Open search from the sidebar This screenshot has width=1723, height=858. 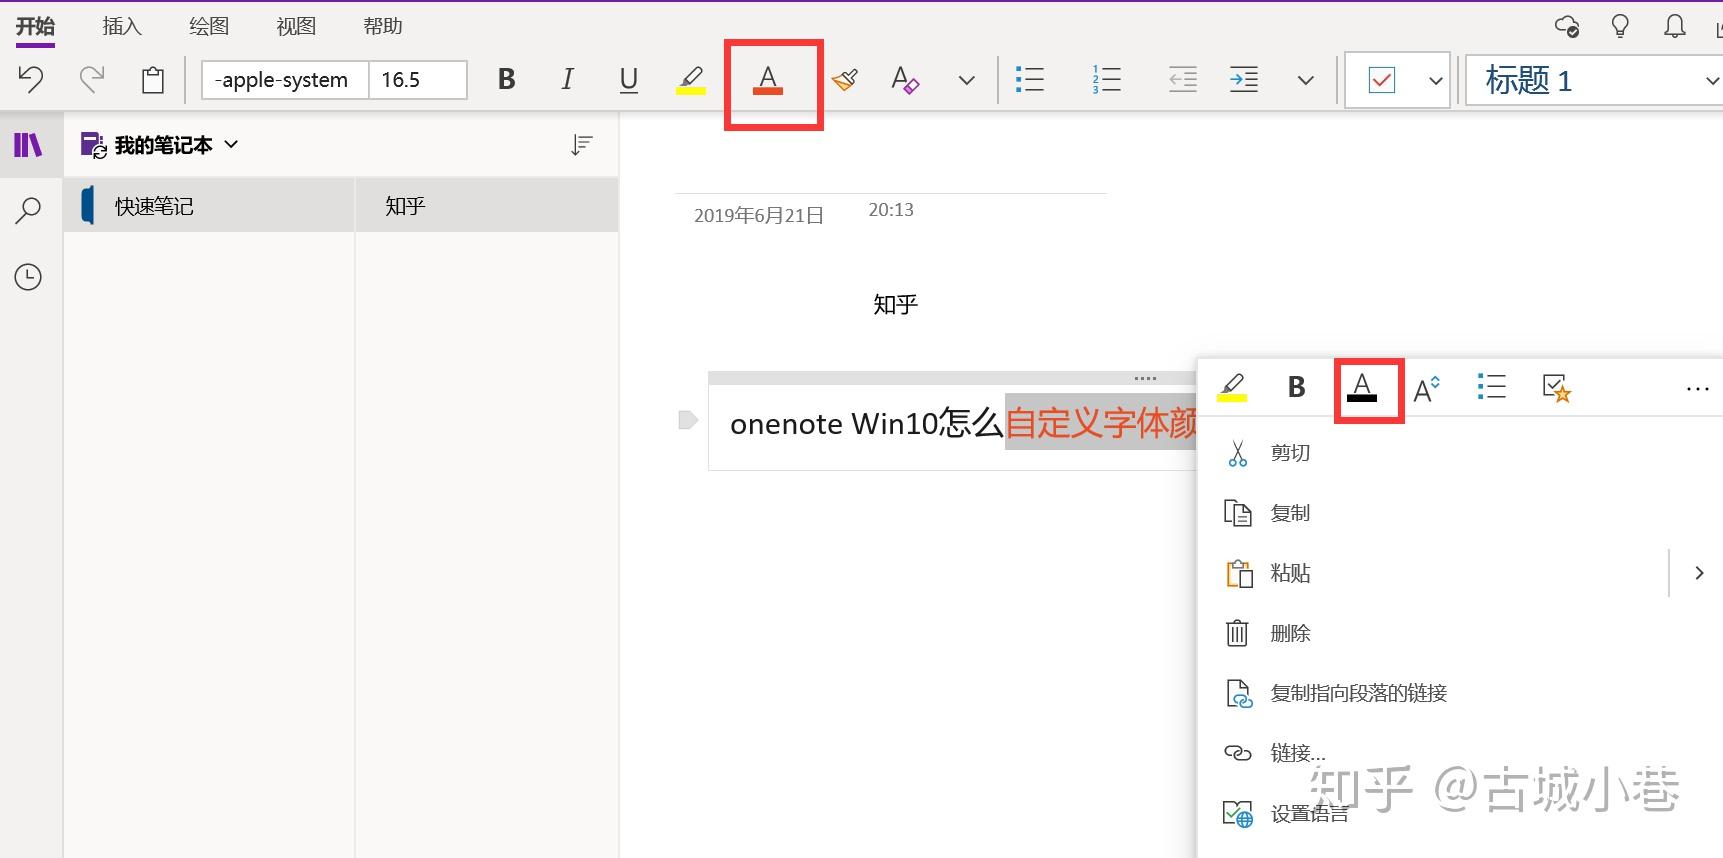tap(28, 211)
